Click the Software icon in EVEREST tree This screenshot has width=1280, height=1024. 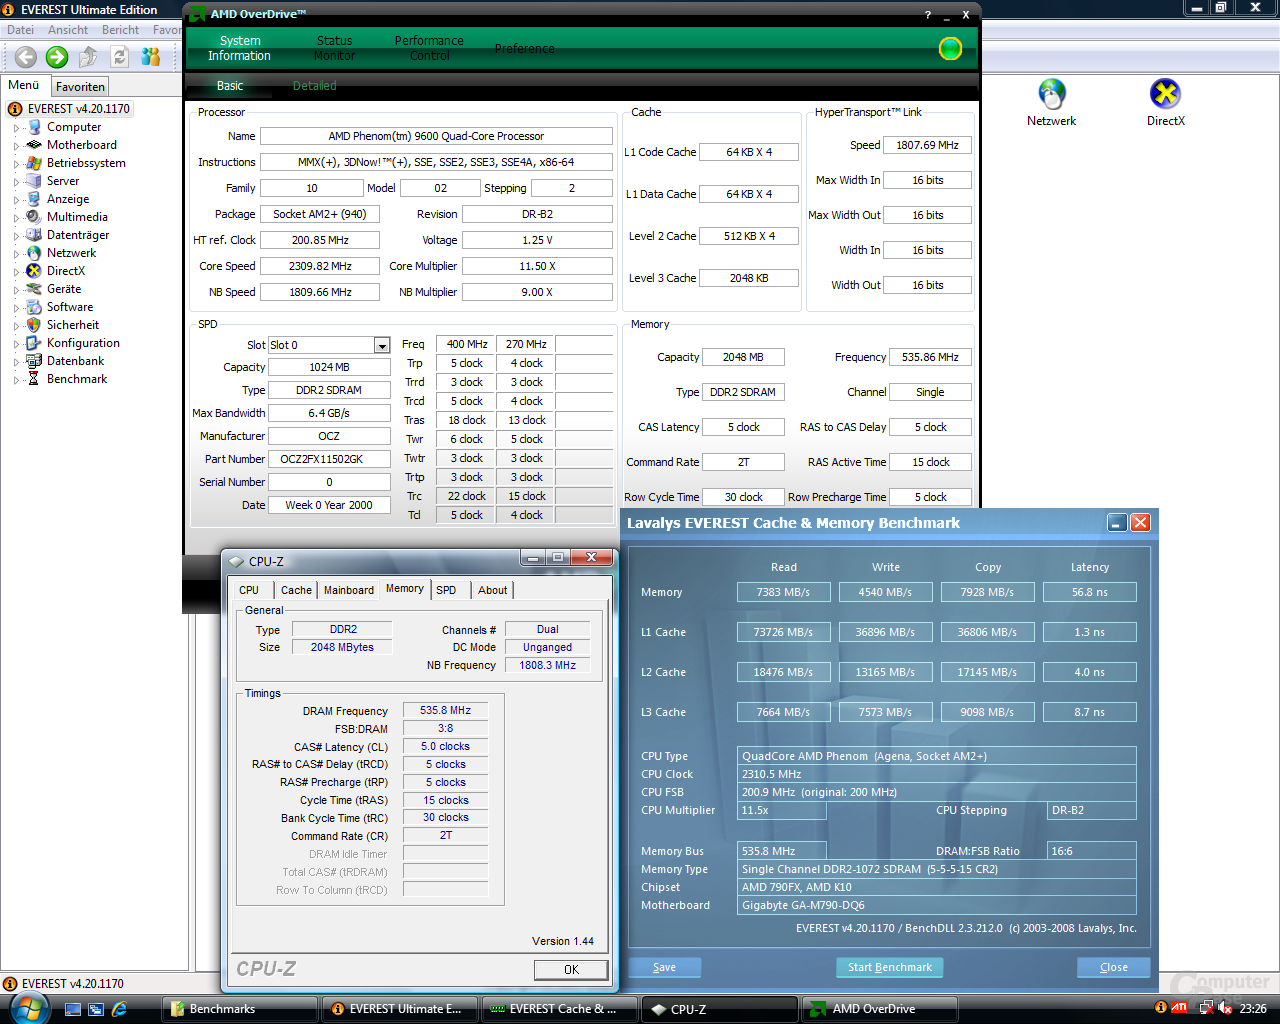point(34,307)
